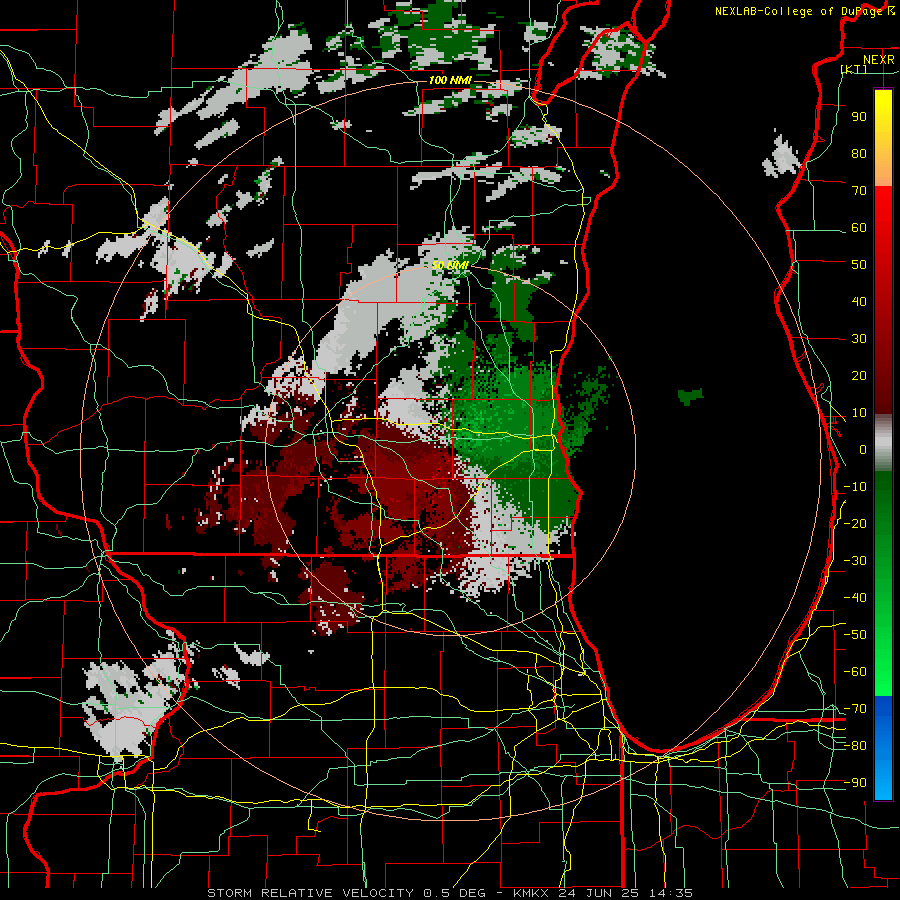Click the NEXR label above the color bar

point(879,60)
